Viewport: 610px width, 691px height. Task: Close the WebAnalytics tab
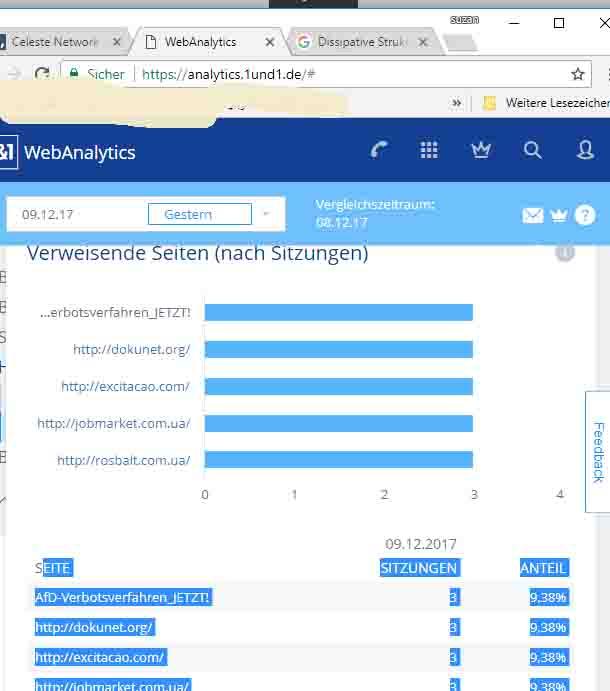tap(270, 42)
